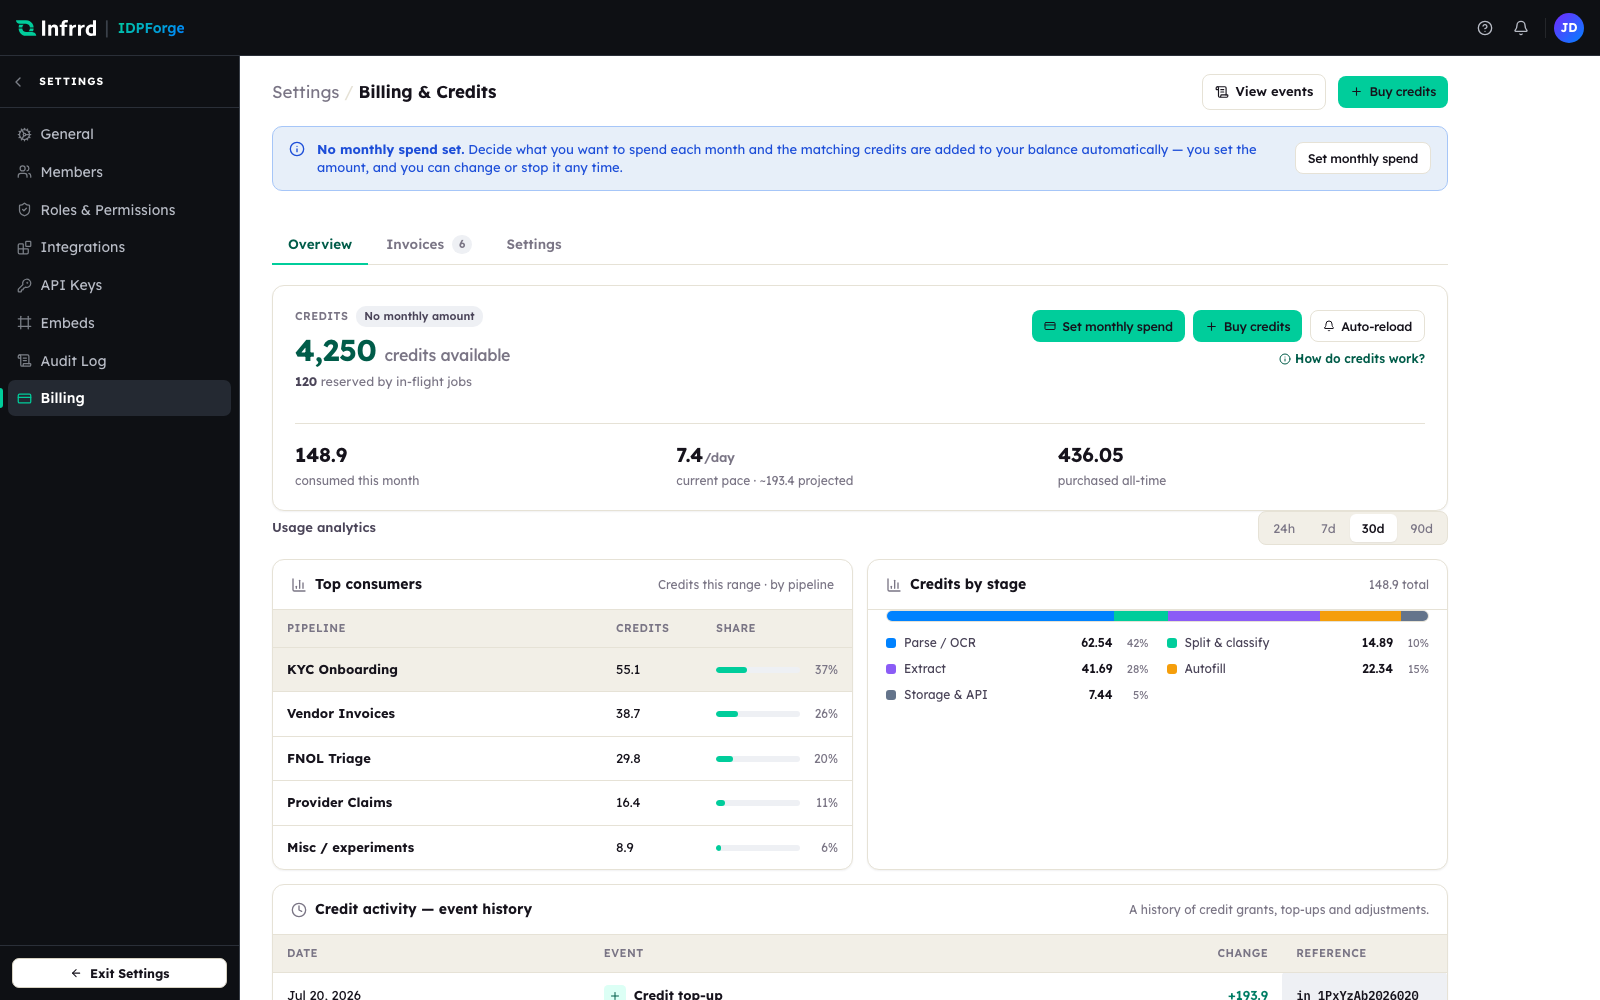Click the Parse / OCR color swatch
The width and height of the screenshot is (1600, 1000).
[891, 643]
